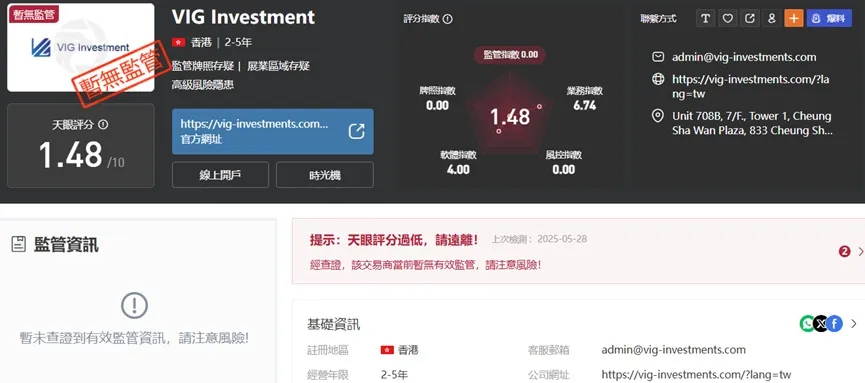Click the X social icon in 基礎資訊
This screenshot has width=865, height=383.
point(821,323)
